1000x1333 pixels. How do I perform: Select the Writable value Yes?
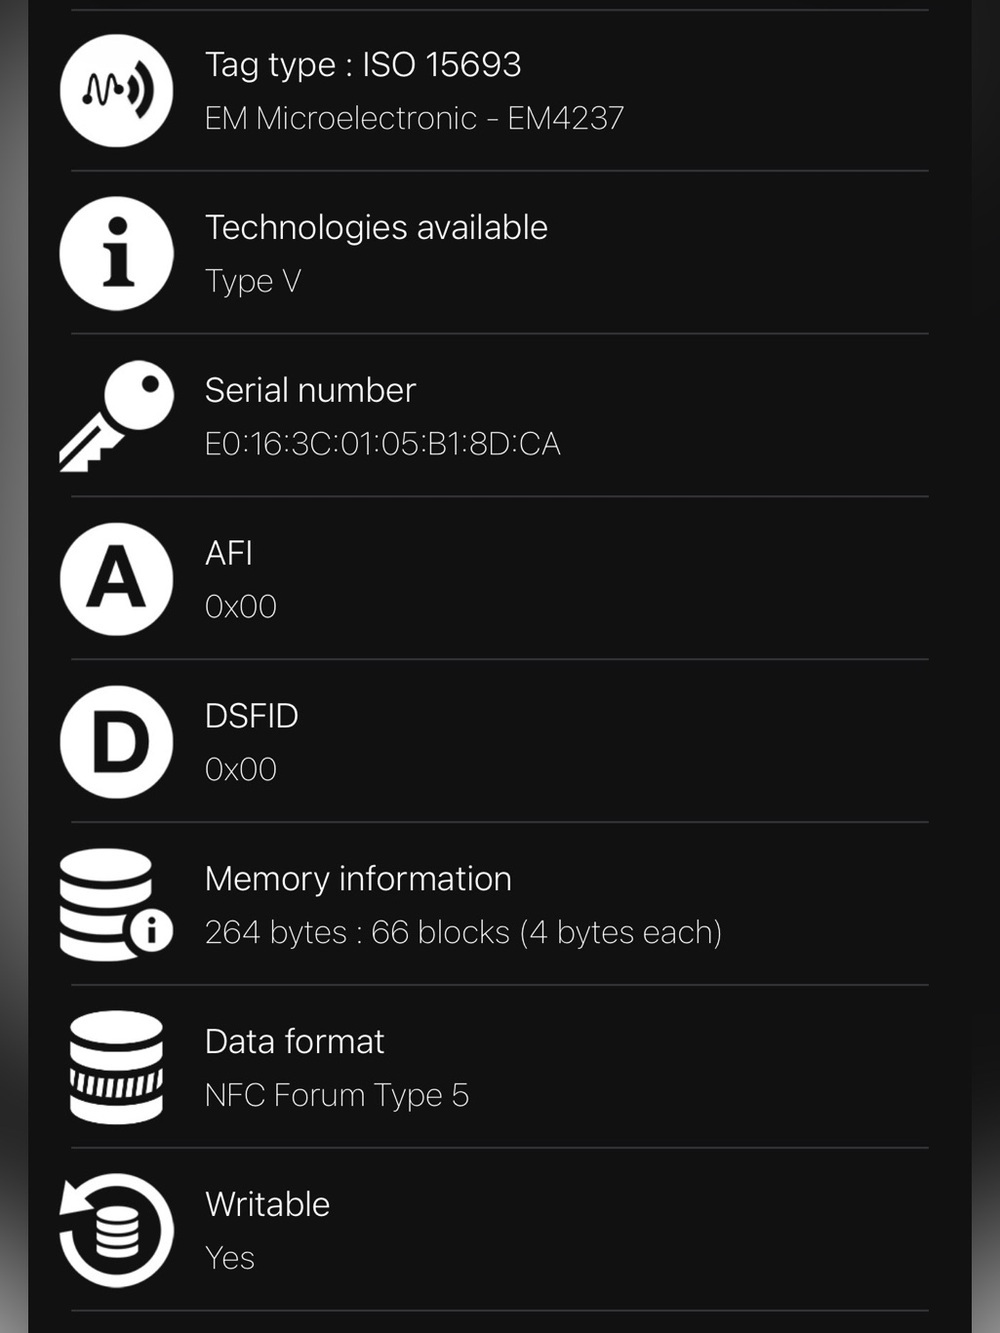pos(230,1258)
